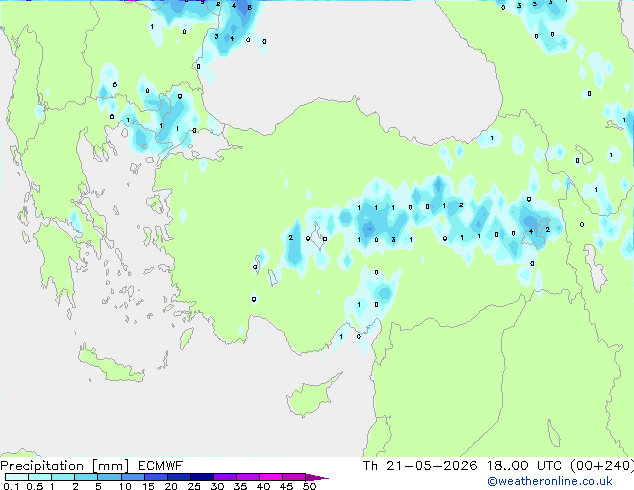Viewport: 634px width, 490px height.
Task: Click the 'ECMWF' model label
Action: pos(161,466)
